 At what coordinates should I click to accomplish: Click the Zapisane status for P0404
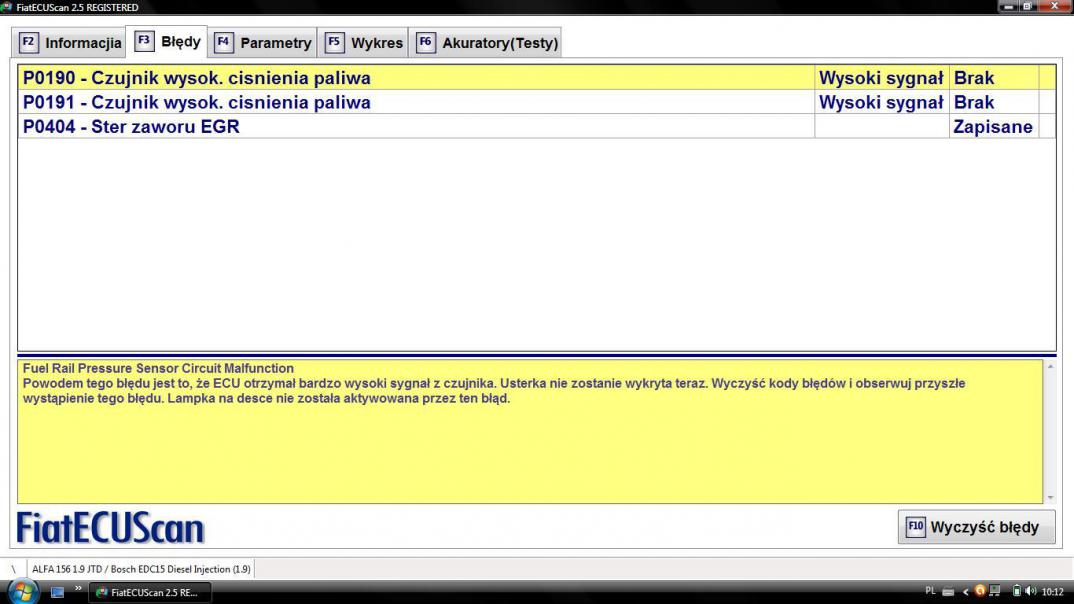993,127
